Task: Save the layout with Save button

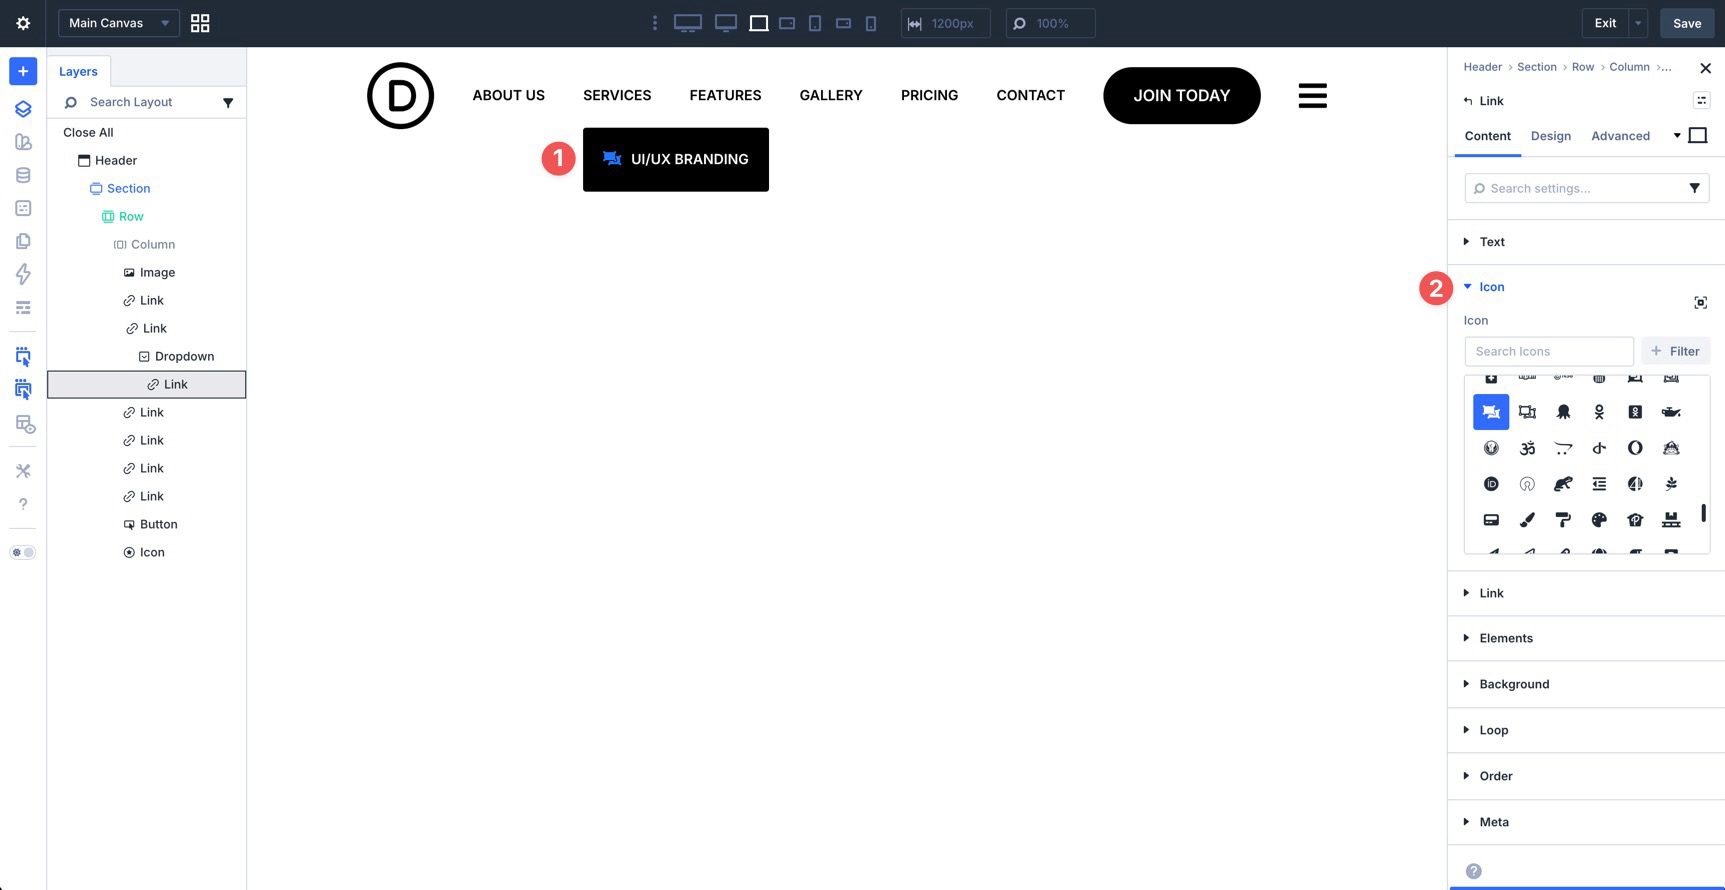Action: pyautogui.click(x=1687, y=23)
